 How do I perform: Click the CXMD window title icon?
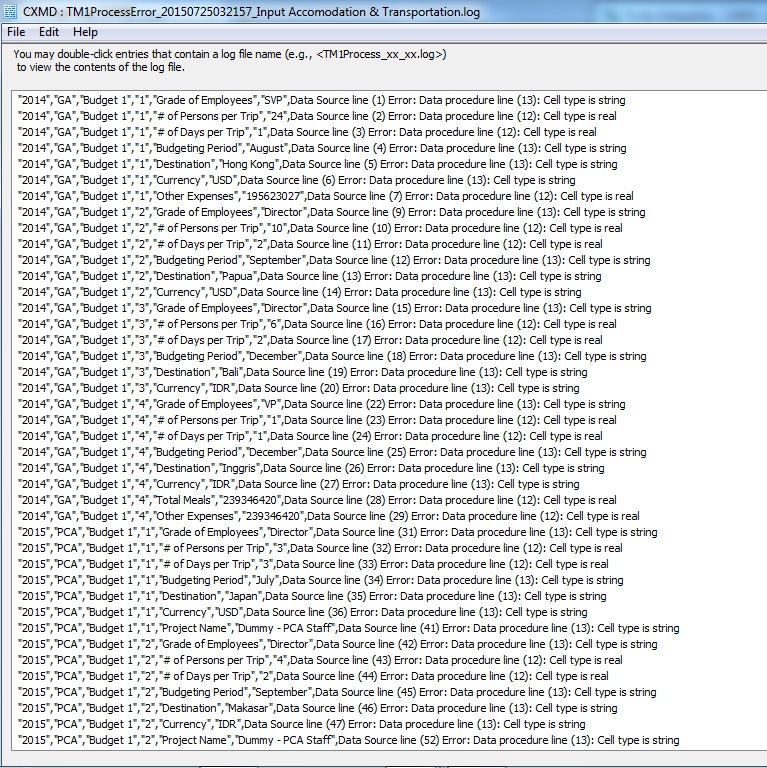coord(10,11)
